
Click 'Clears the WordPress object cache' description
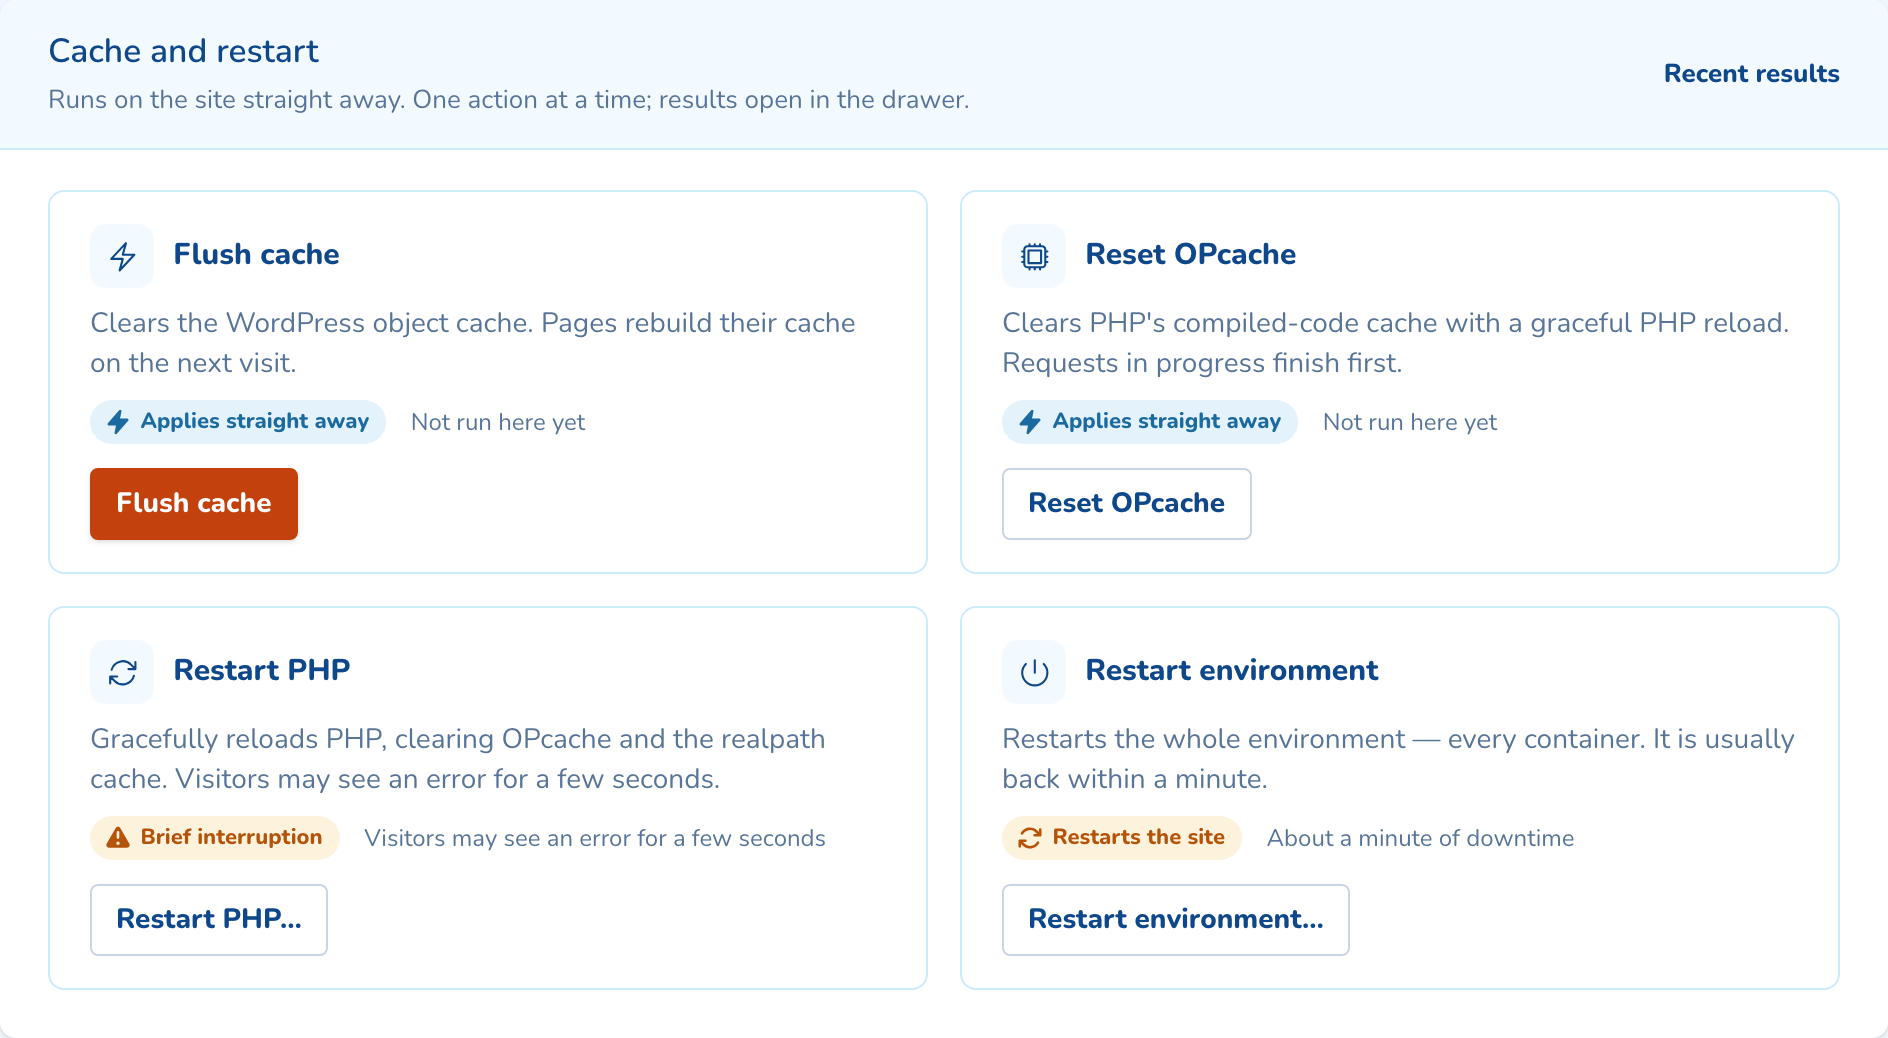pos(473,343)
